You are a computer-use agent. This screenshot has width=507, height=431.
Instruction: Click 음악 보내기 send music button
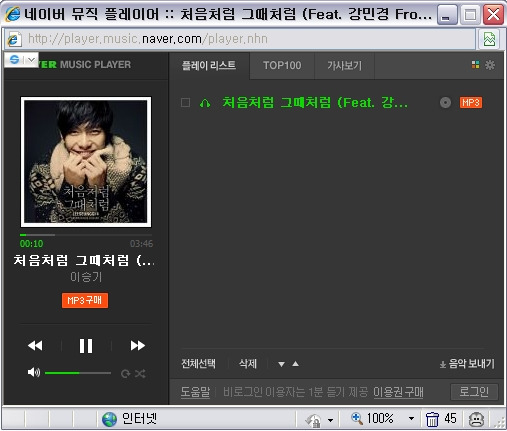coord(467,364)
